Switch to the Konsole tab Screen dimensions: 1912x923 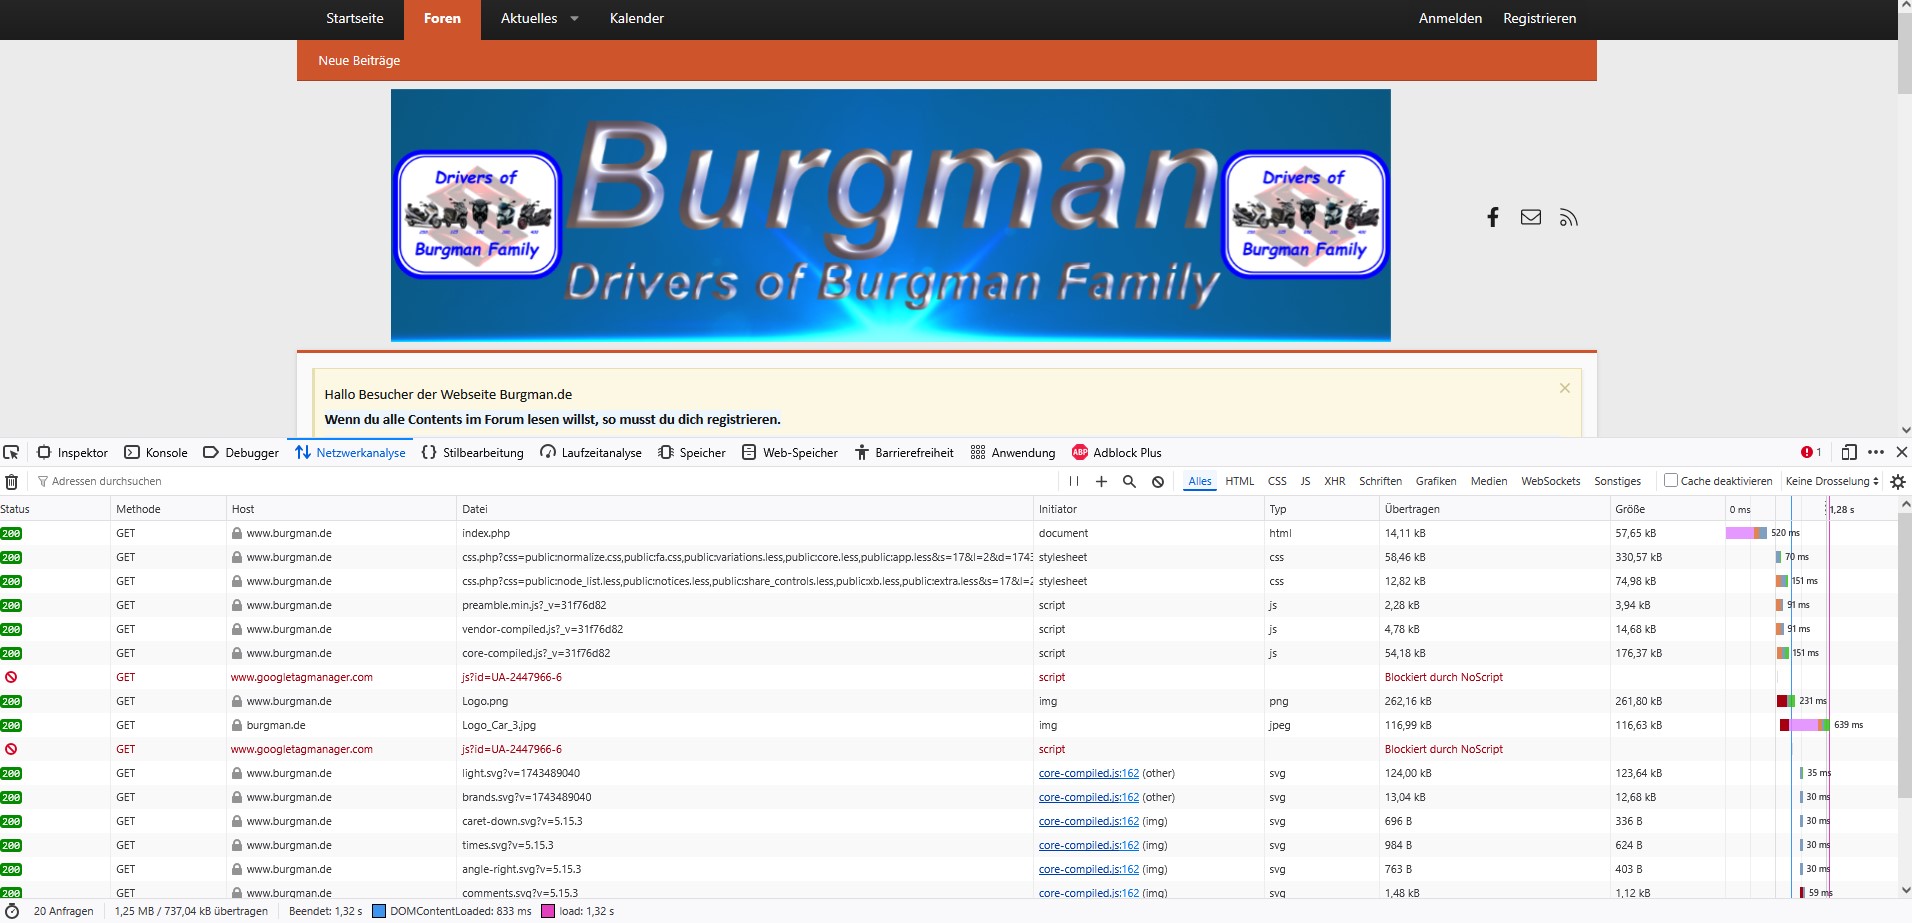point(156,452)
